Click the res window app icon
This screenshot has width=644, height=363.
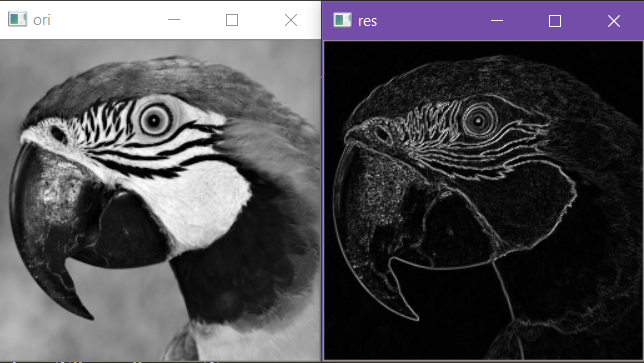coord(342,20)
